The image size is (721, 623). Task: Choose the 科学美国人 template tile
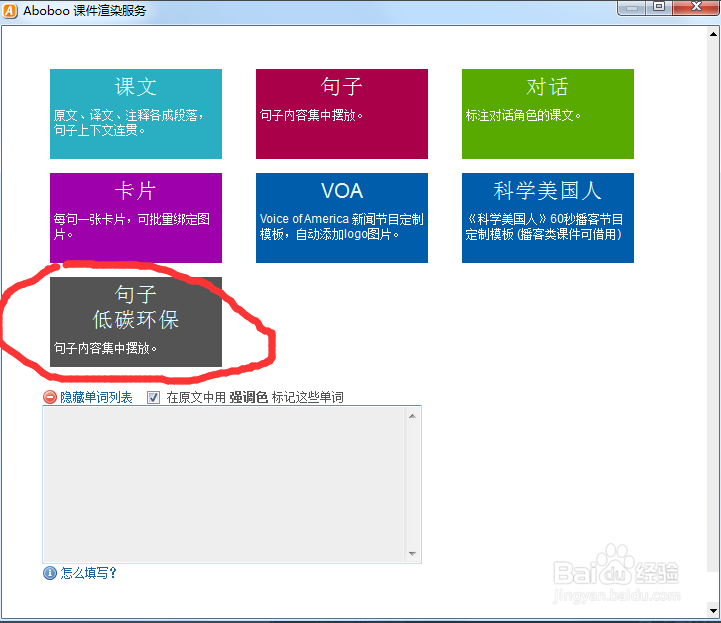pos(548,218)
